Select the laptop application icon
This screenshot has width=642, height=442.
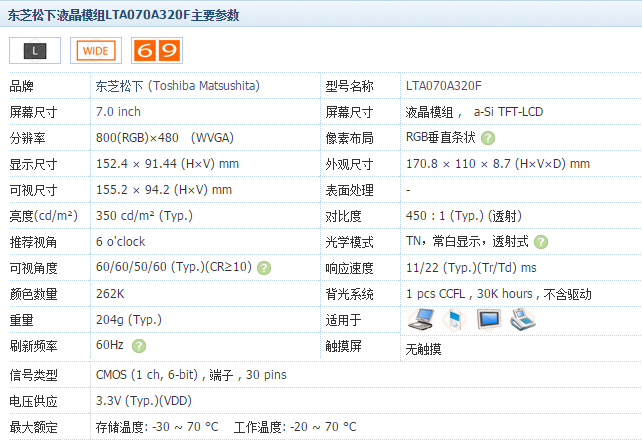pos(422,320)
